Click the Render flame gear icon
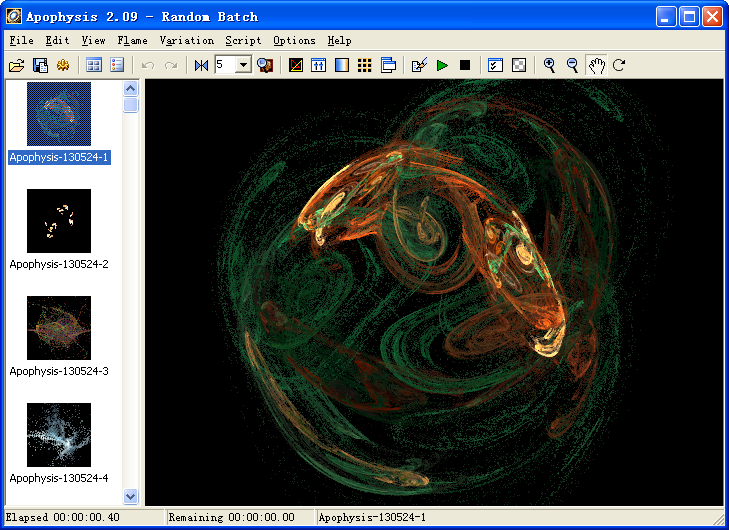The image size is (729, 530). point(63,65)
